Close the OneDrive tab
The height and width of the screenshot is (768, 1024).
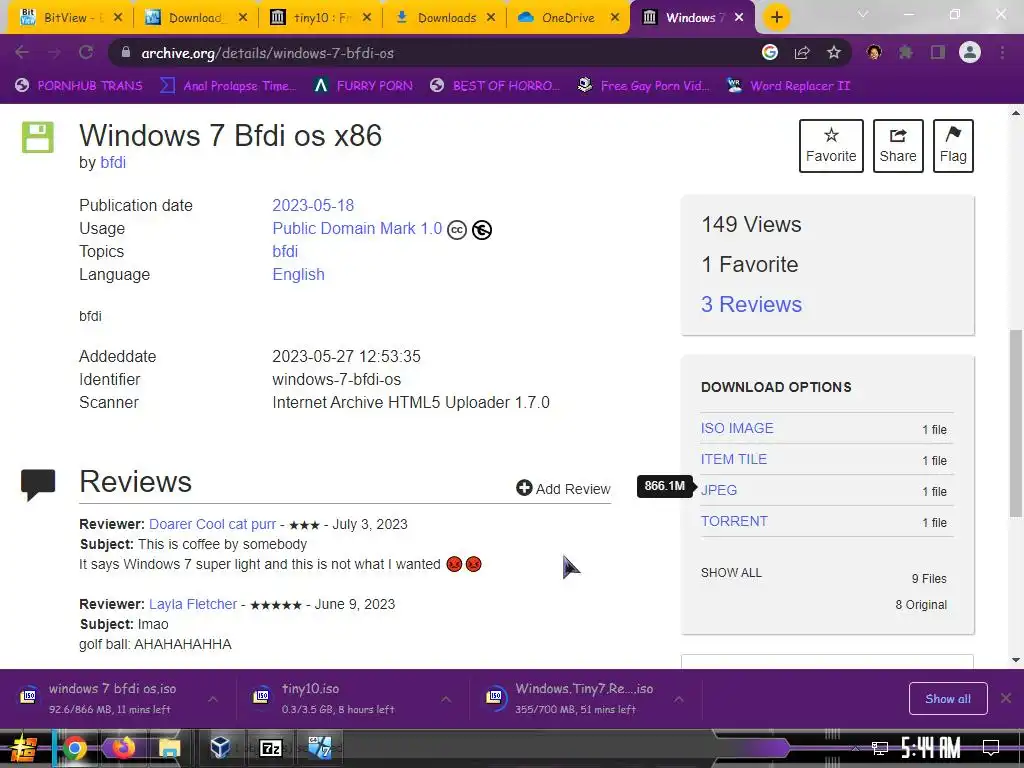click(615, 18)
